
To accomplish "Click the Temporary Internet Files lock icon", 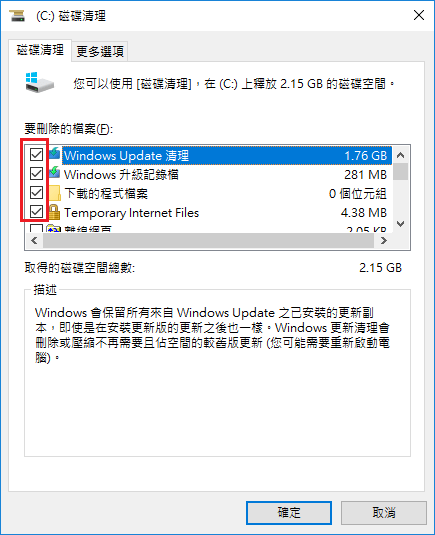I will [x=54, y=212].
